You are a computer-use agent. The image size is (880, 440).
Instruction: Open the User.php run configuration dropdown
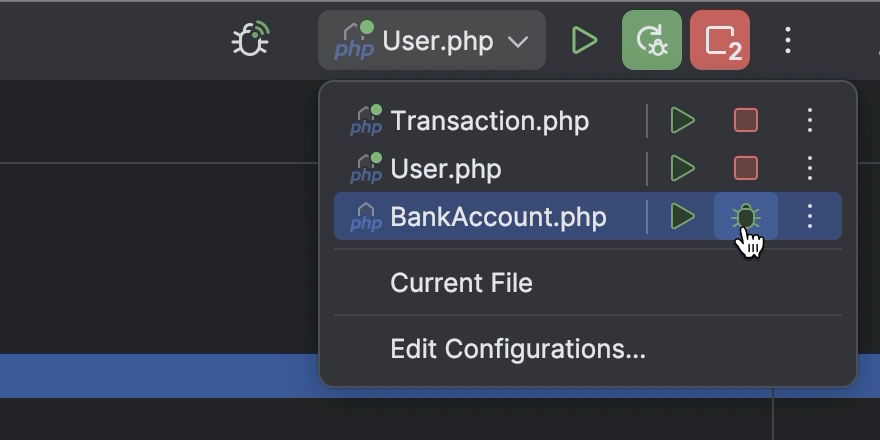[432, 41]
